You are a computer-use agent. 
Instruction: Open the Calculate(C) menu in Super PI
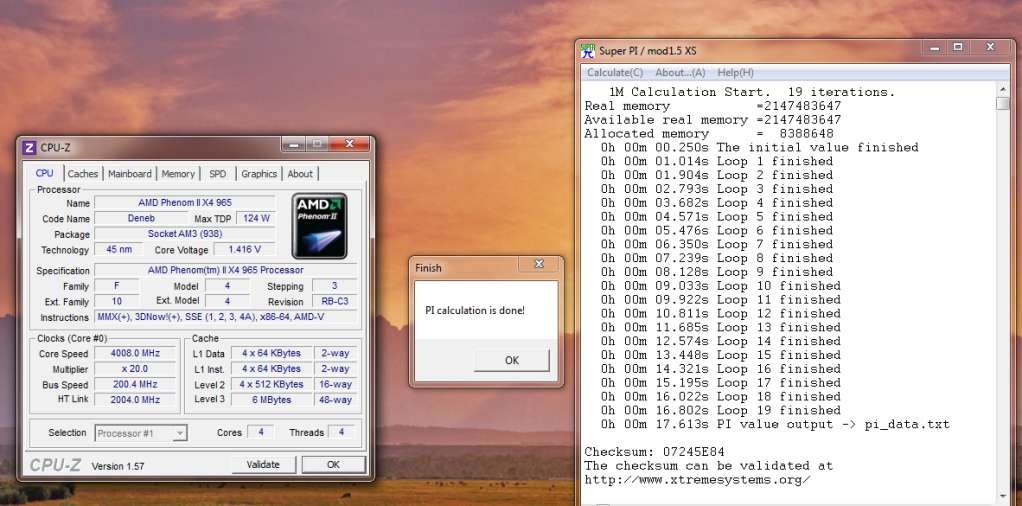(615, 72)
